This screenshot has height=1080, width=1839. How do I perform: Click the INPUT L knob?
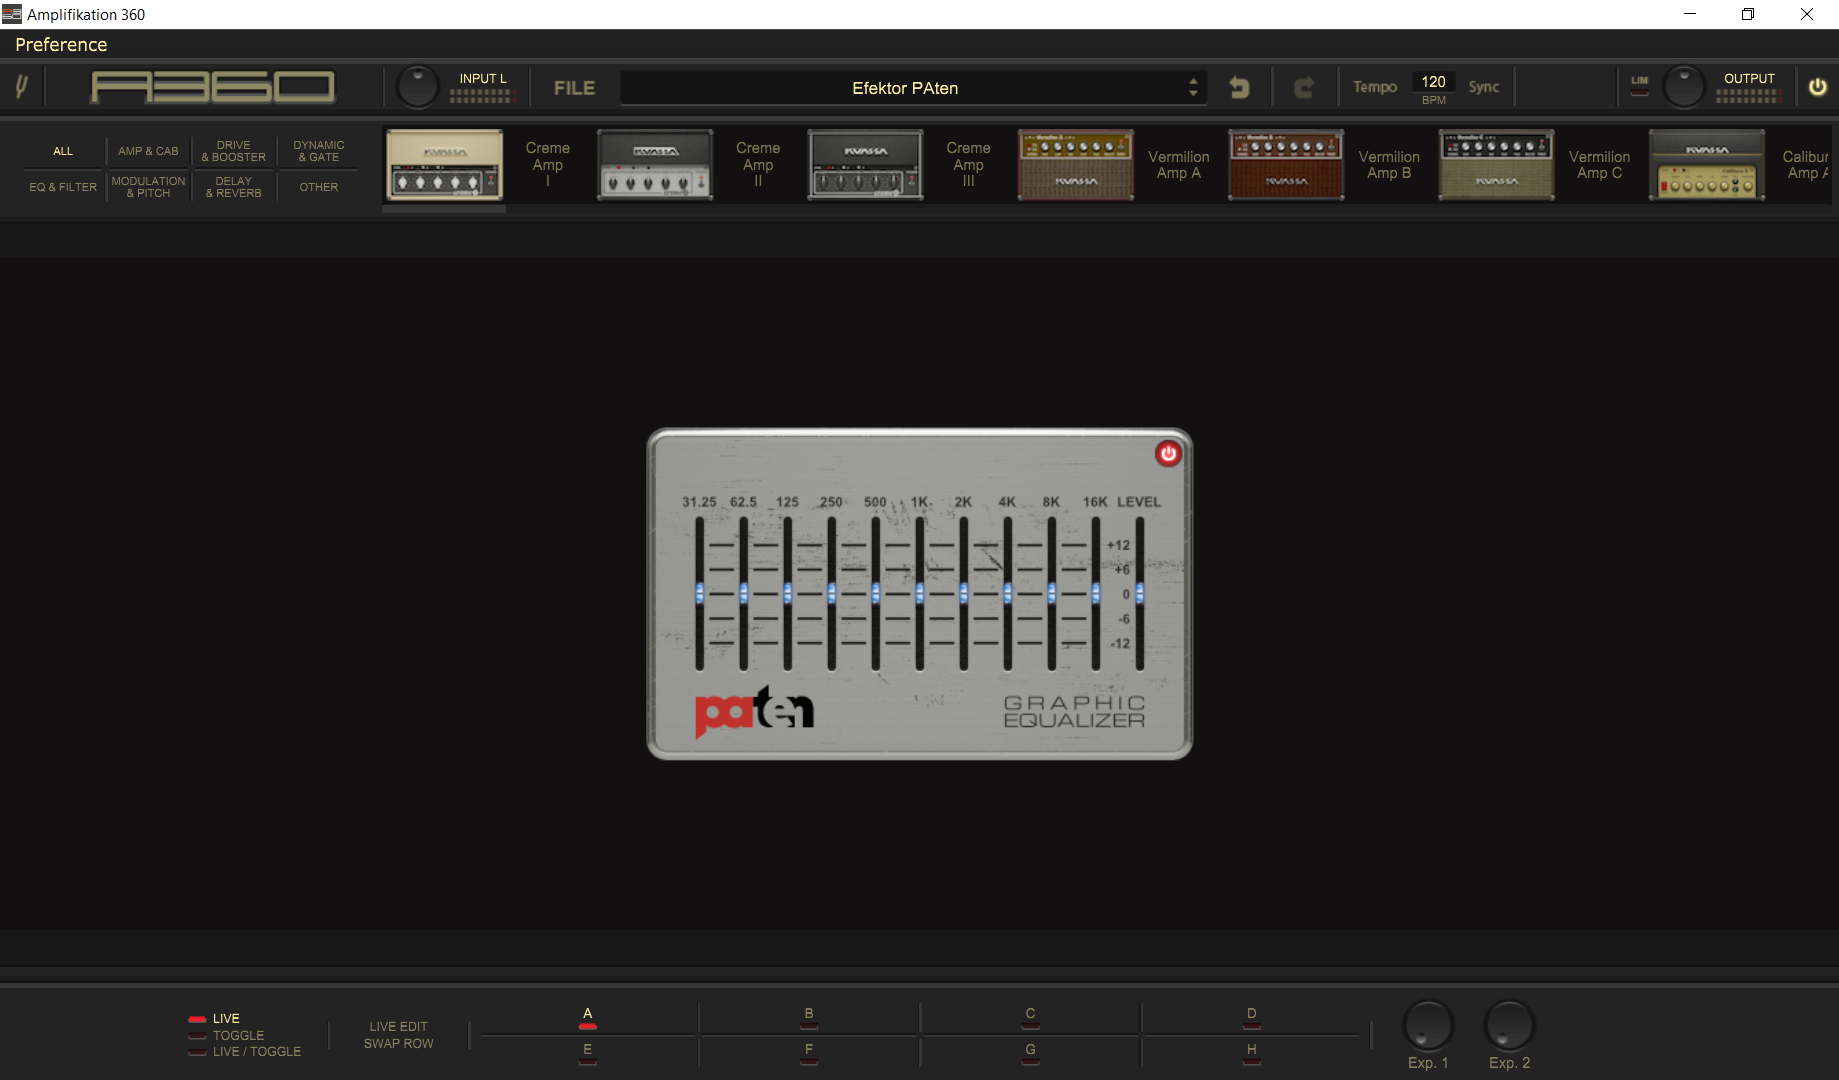(417, 87)
